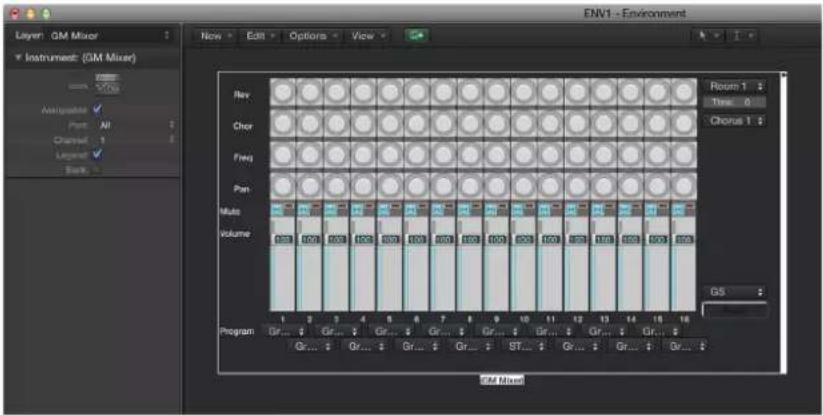Viewport: 823px width, 415px height.
Task: Open the Edit menu
Action: (x=260, y=36)
